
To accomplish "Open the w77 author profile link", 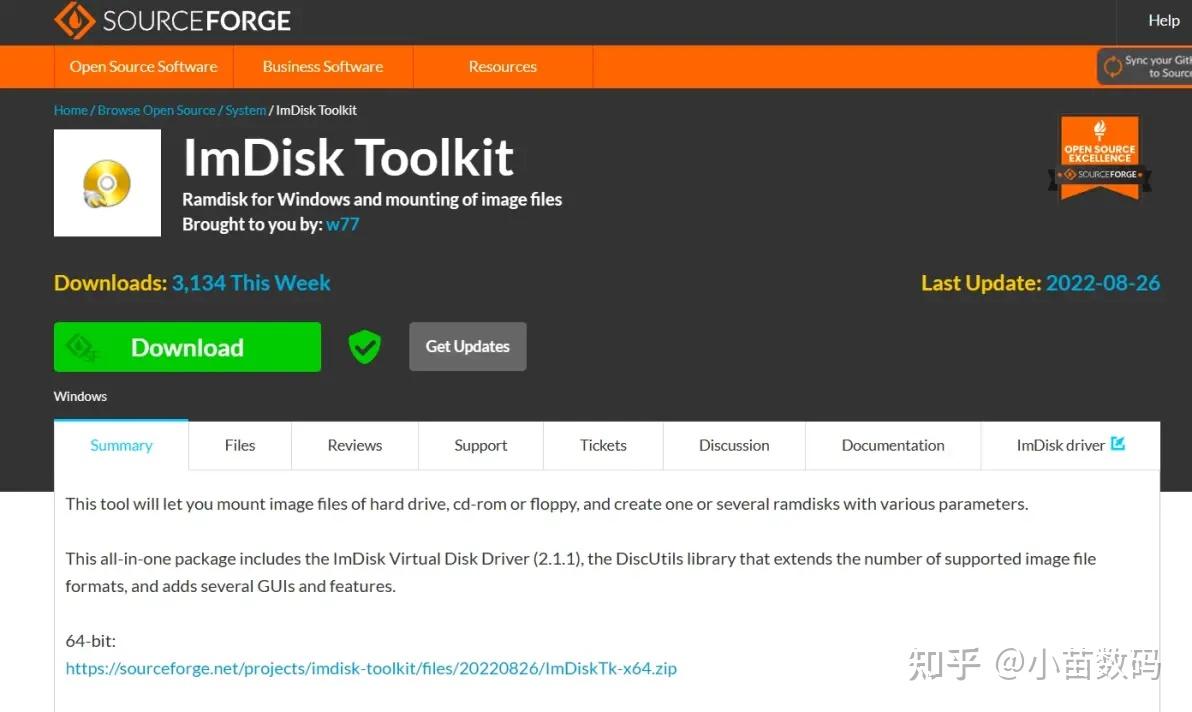I will [342, 223].
